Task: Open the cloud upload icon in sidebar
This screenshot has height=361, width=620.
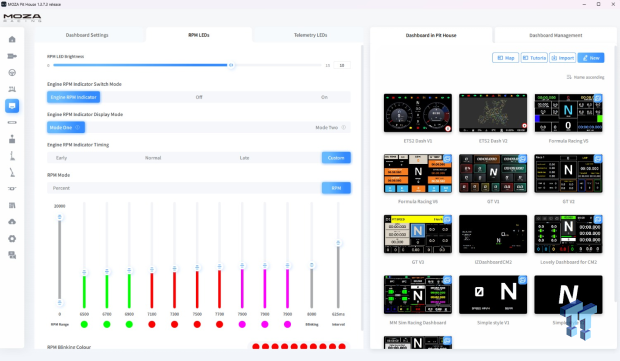Action: 12,222
